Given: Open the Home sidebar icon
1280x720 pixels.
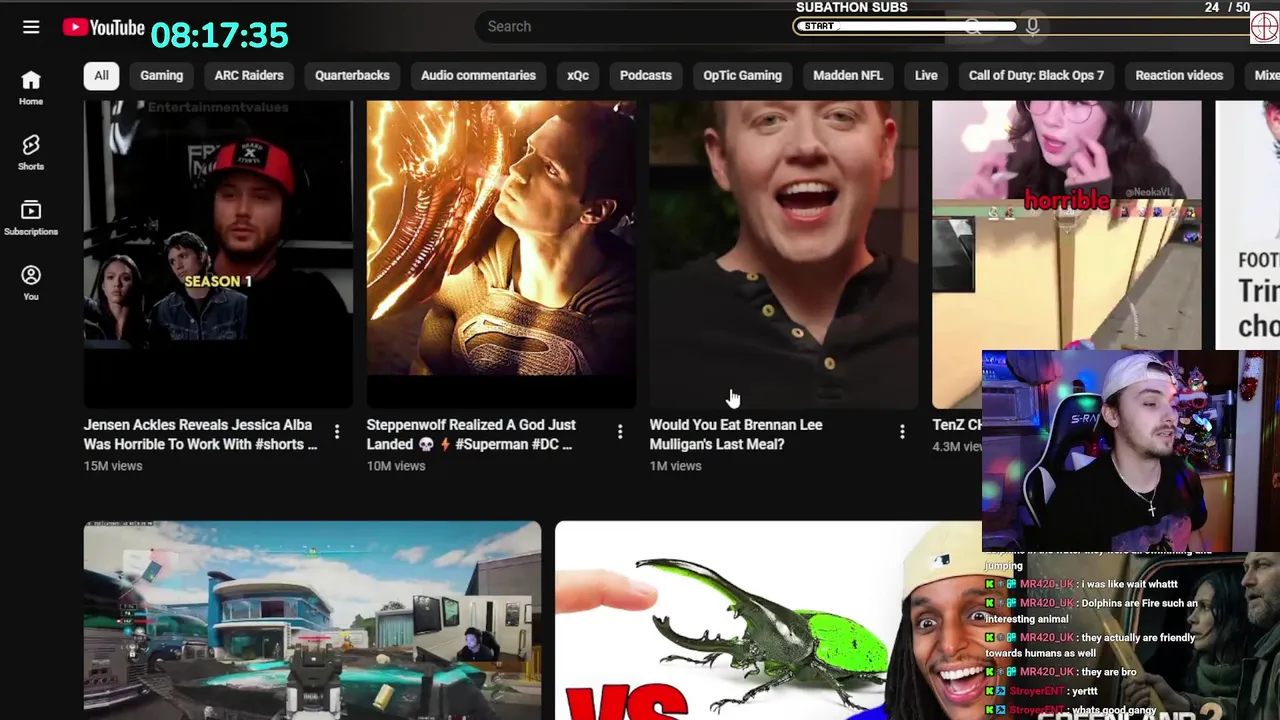Looking at the screenshot, I should click(31, 88).
